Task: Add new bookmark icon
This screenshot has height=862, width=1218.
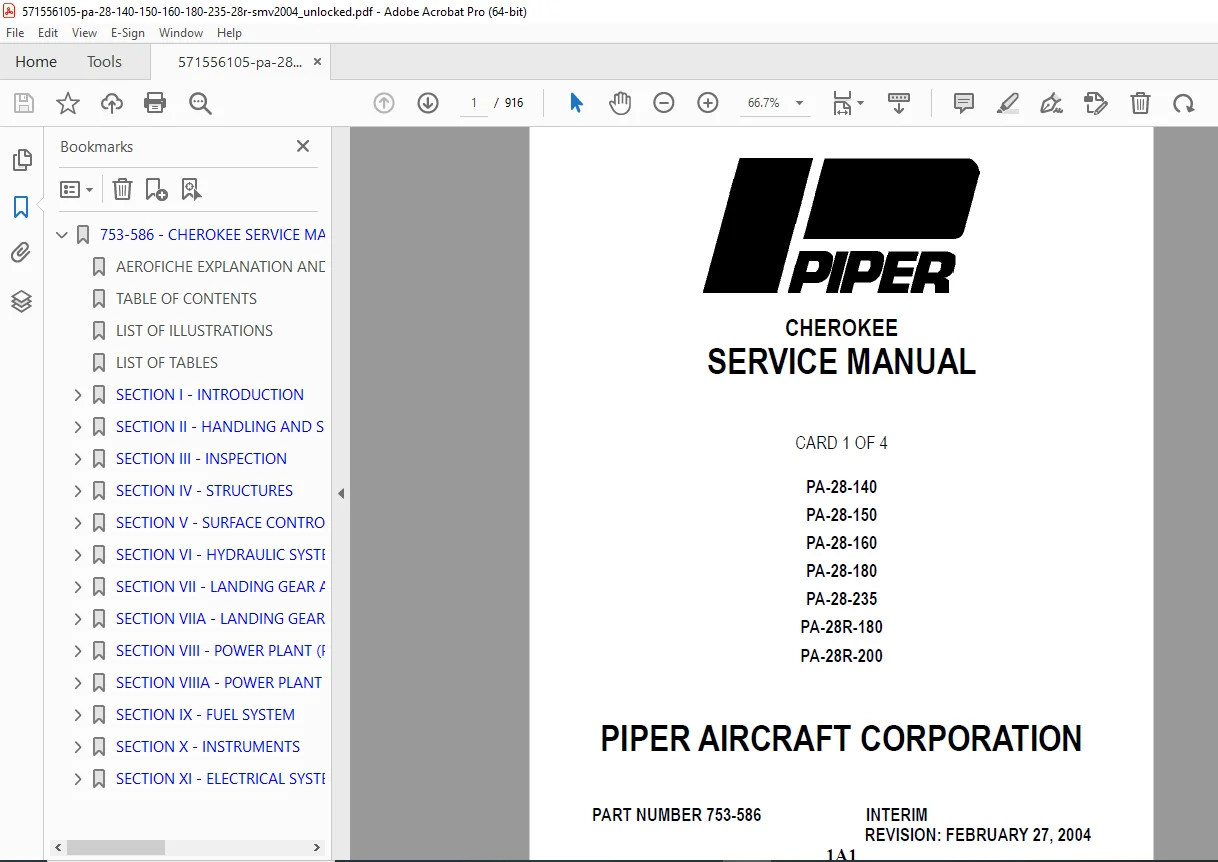Action: (157, 189)
